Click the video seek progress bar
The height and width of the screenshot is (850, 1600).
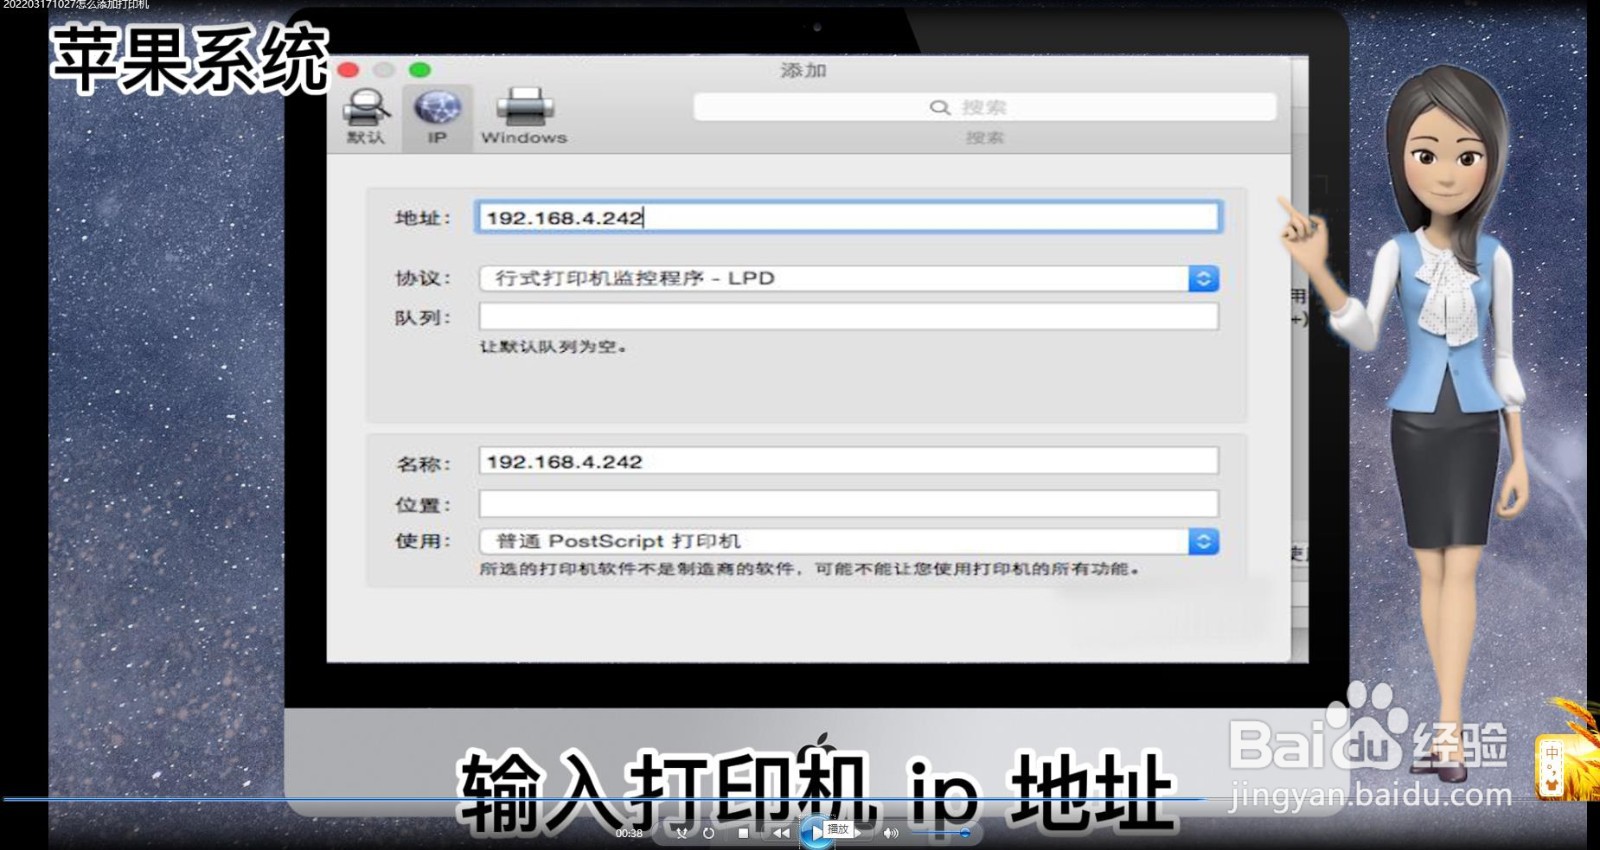[x=800, y=799]
